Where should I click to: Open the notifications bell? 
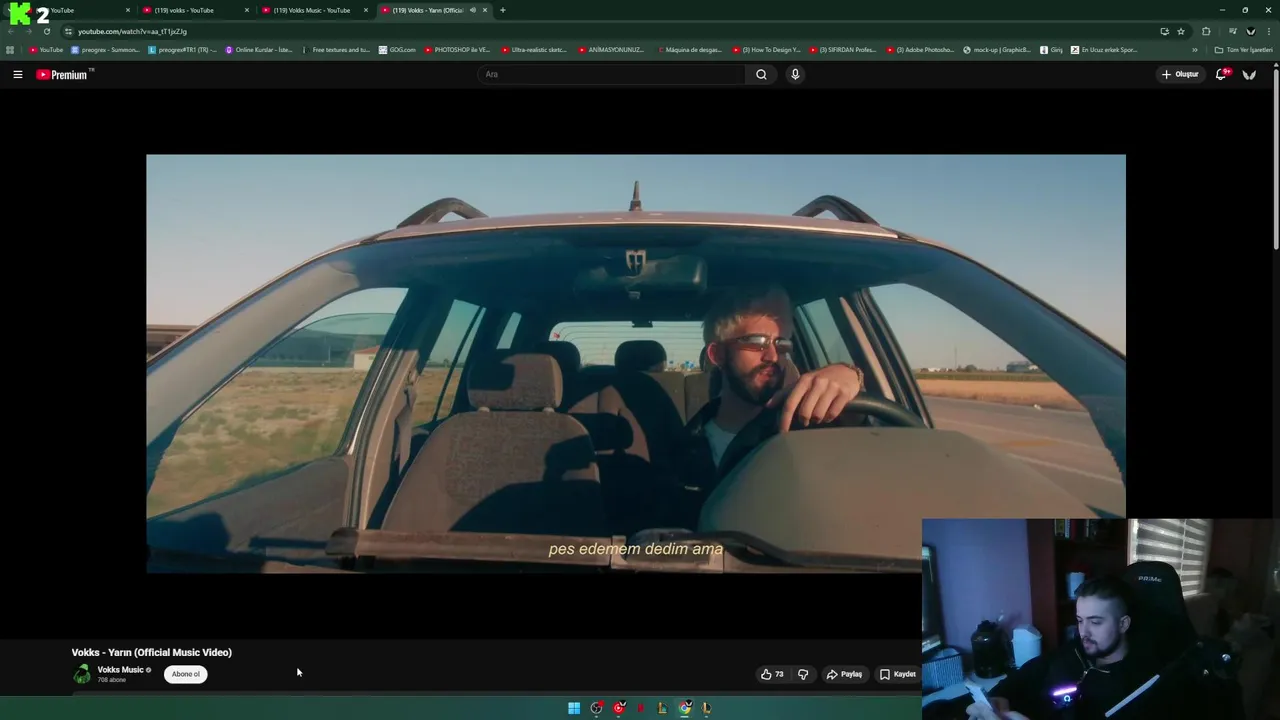pos(1221,74)
